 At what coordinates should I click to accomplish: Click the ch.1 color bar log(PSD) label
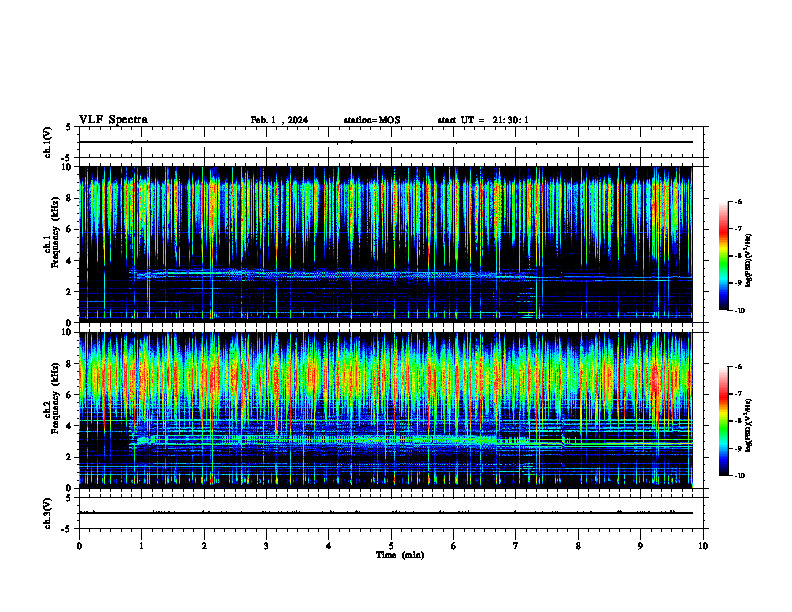click(749, 261)
